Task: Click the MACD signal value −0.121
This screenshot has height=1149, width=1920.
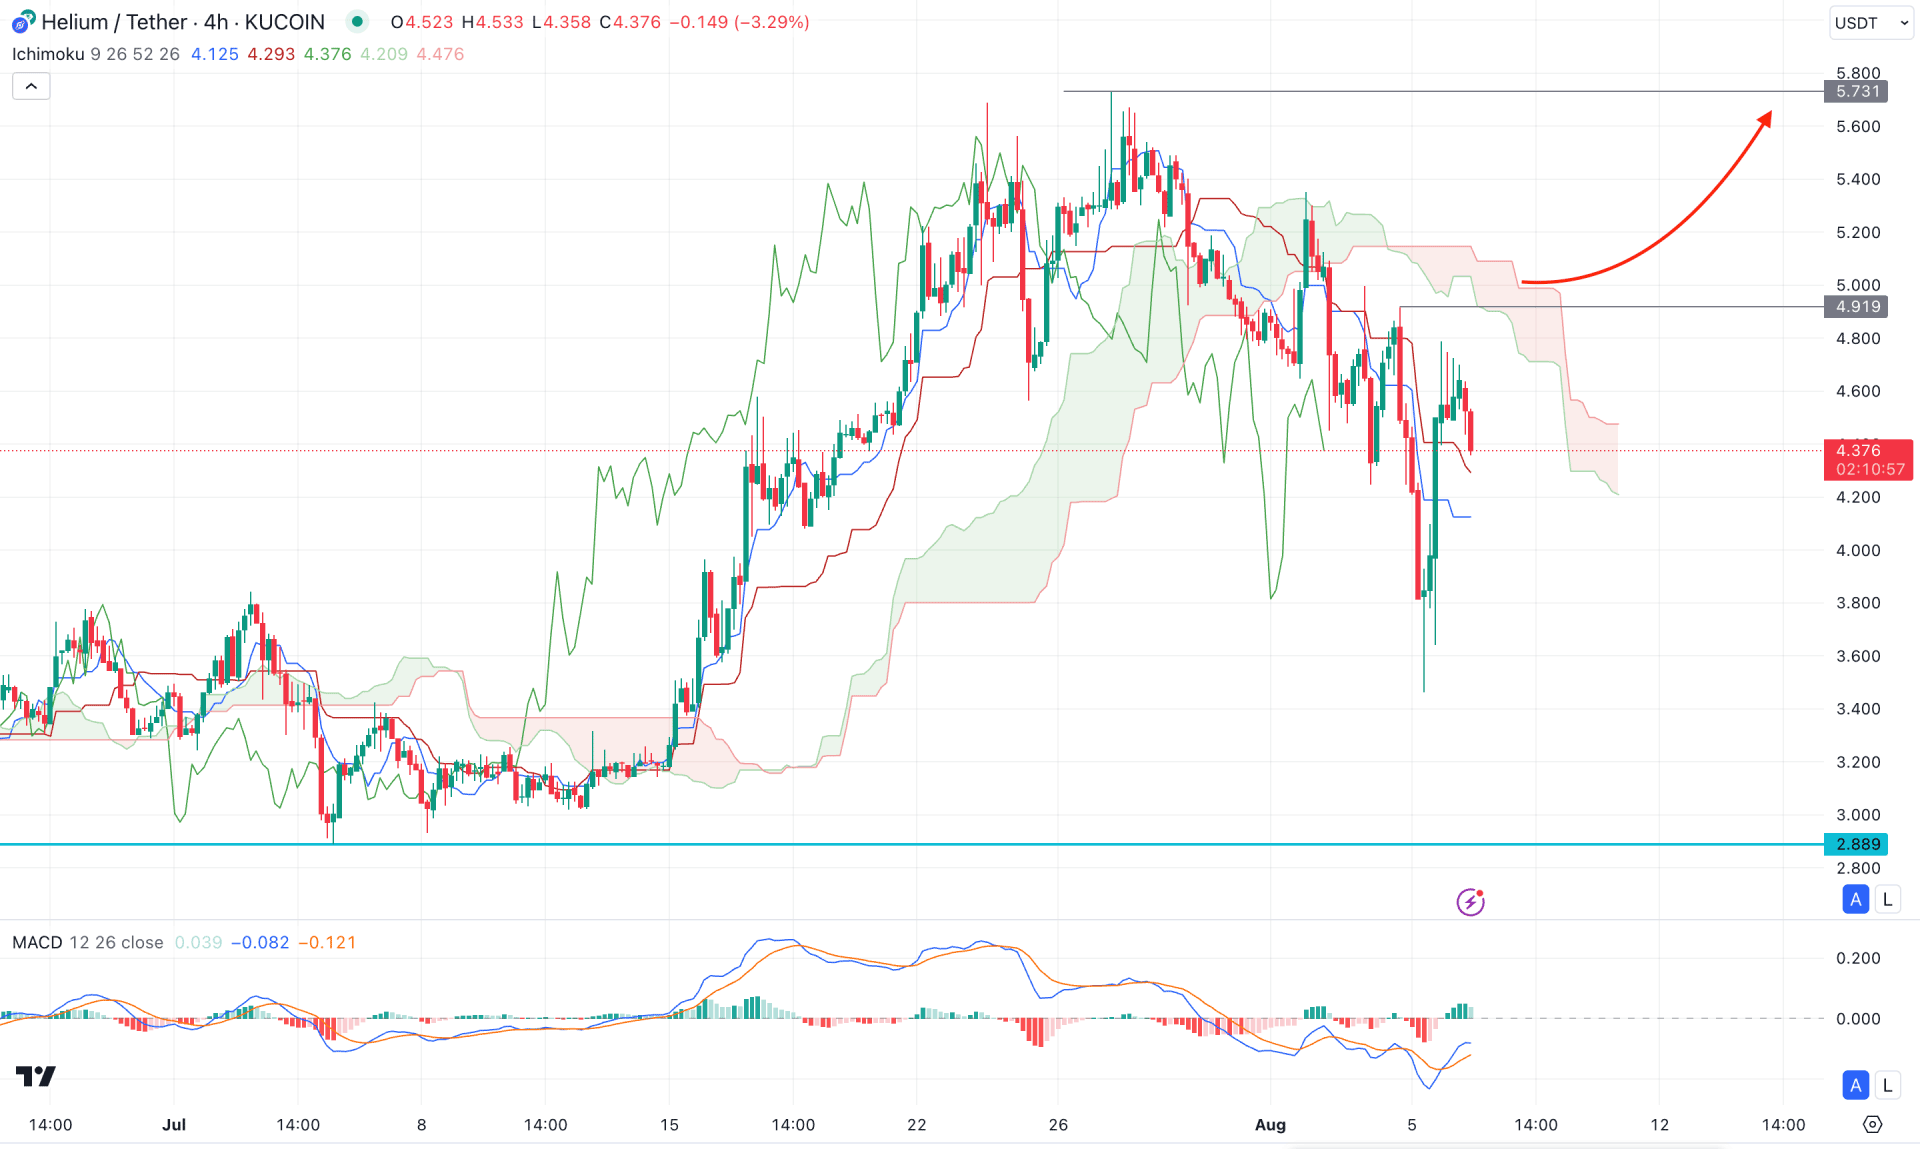Action: coord(327,942)
